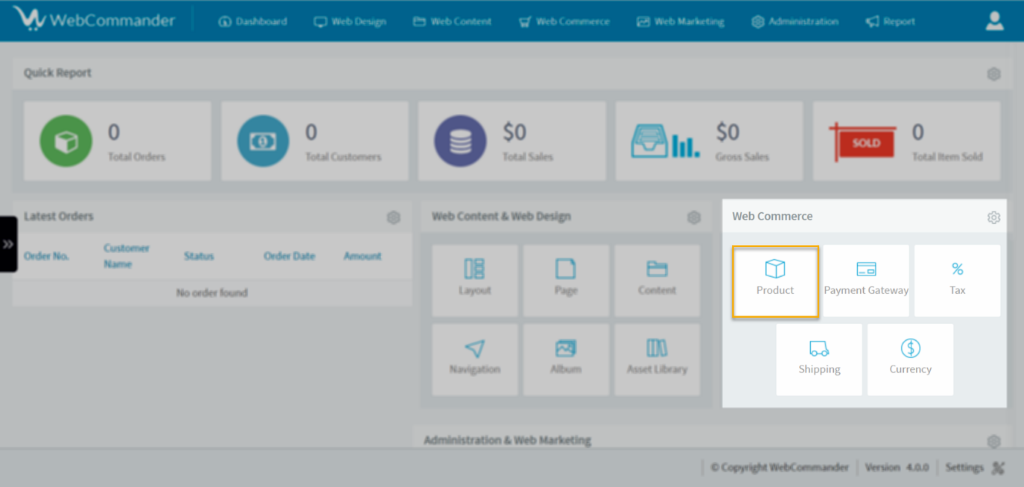Open the Content tile

[x=657, y=281]
